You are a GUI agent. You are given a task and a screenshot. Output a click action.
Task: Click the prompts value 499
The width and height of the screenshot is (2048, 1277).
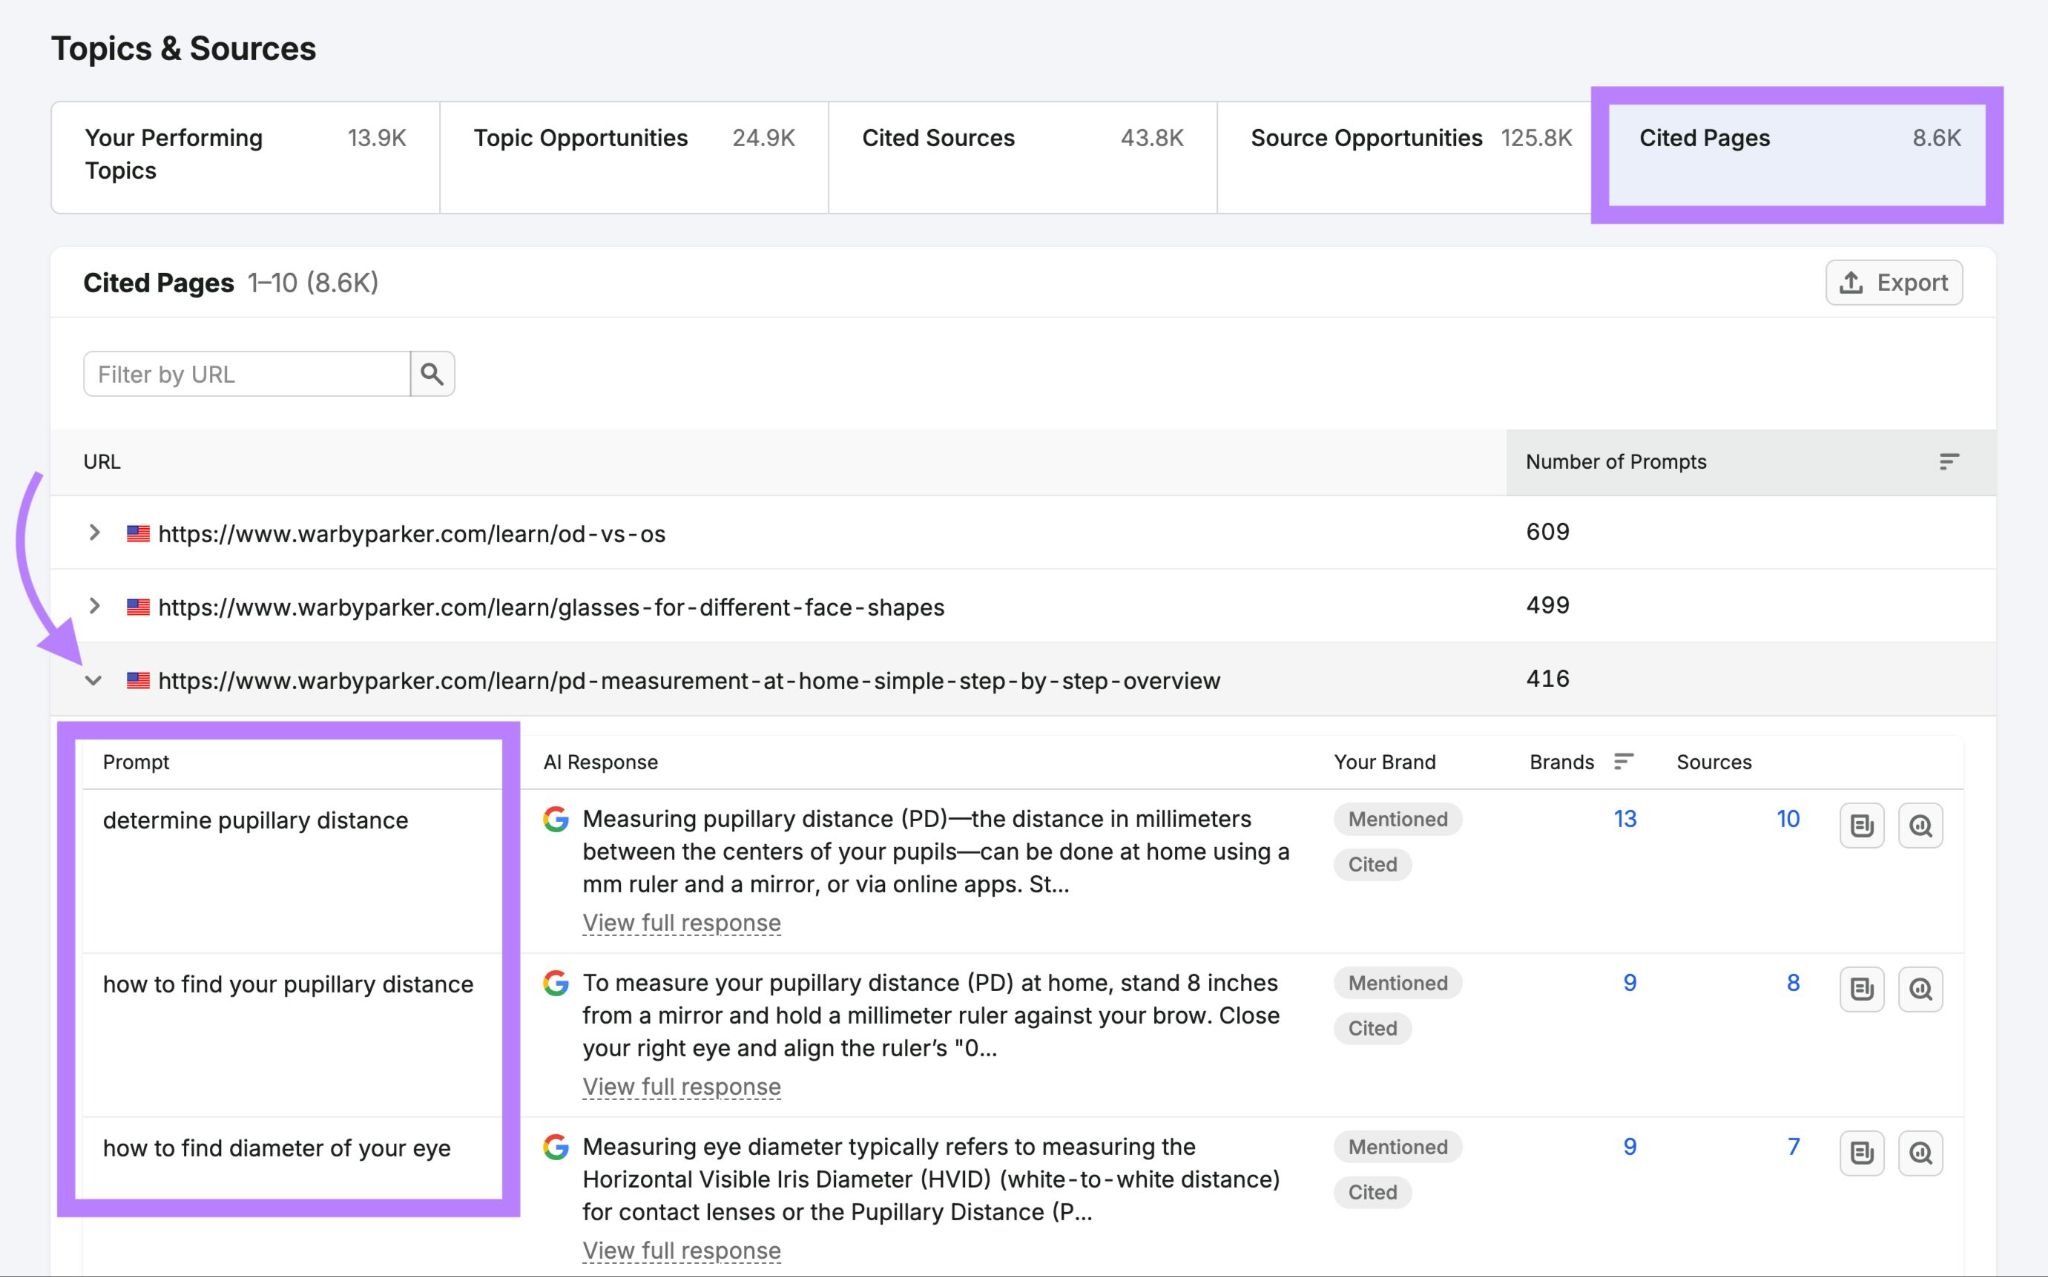tap(1548, 605)
